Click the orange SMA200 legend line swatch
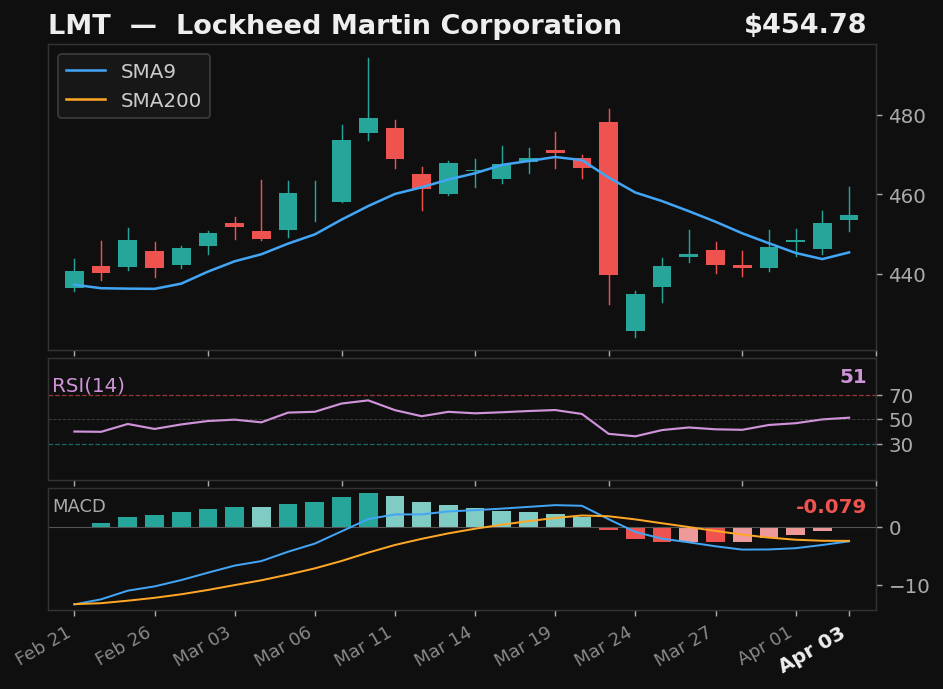 tap(86, 100)
